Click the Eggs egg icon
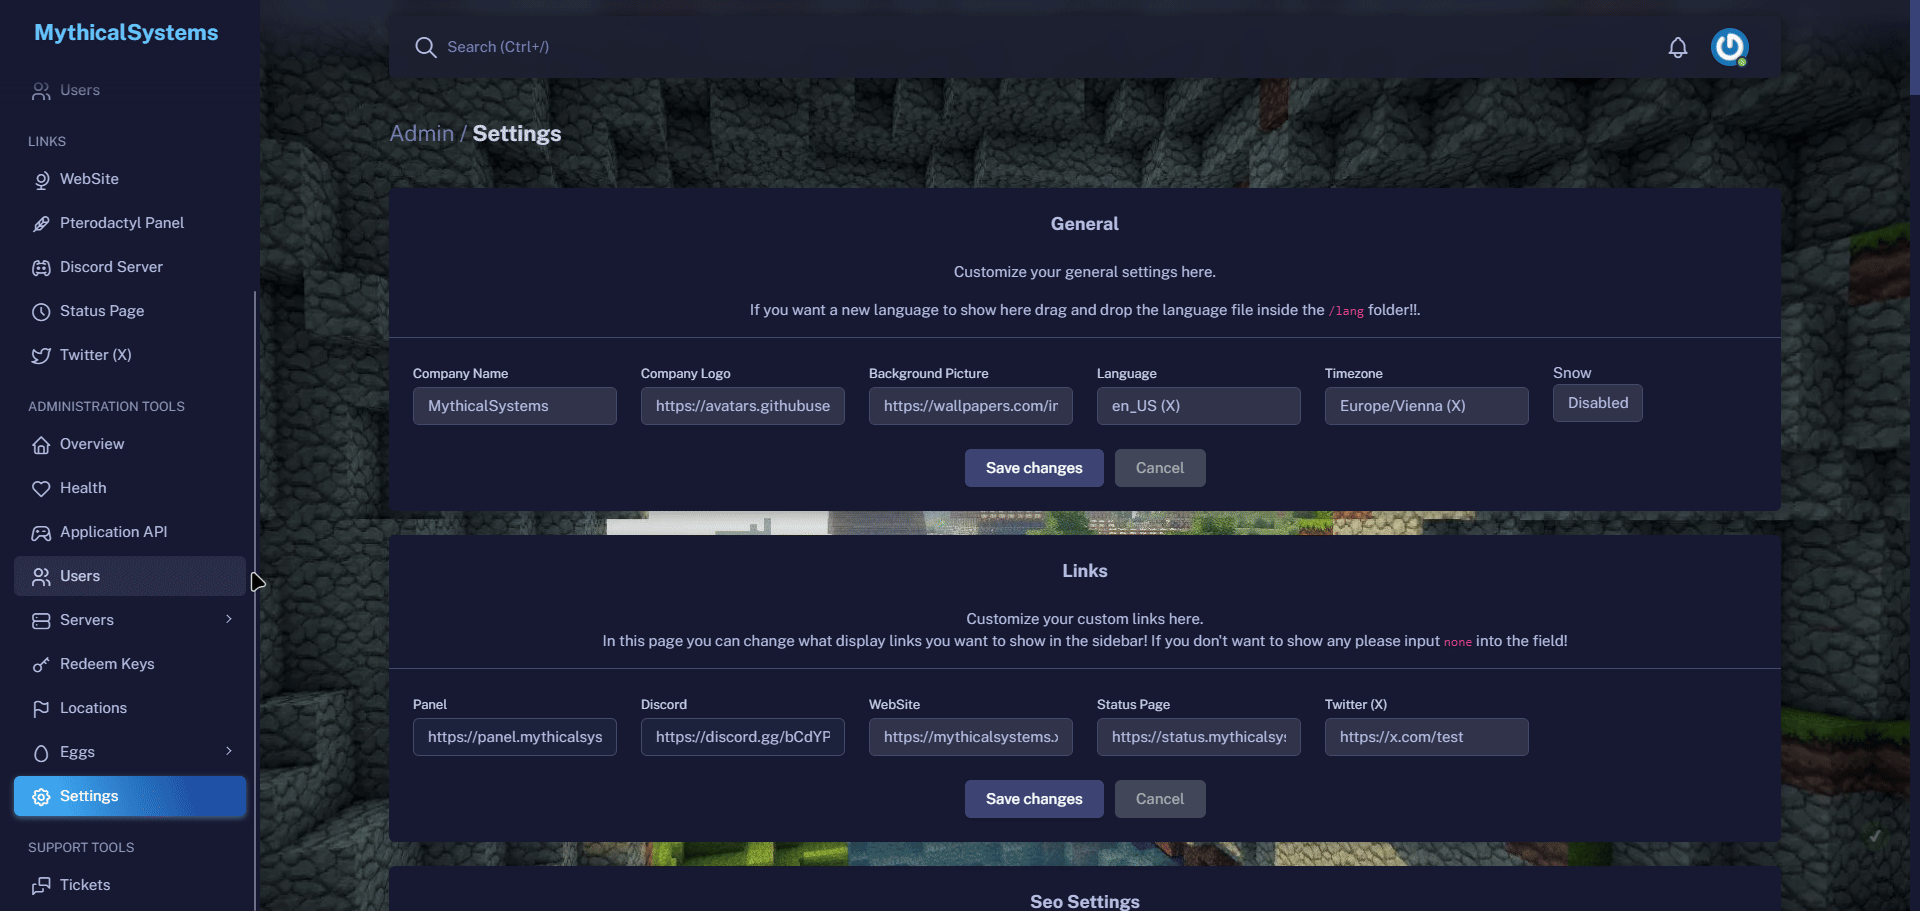 click(x=41, y=753)
